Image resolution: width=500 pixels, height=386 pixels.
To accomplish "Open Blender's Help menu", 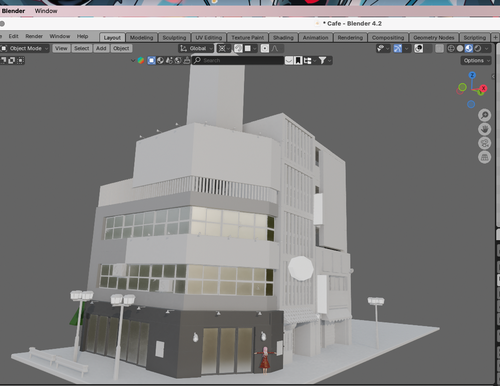I will [82, 36].
